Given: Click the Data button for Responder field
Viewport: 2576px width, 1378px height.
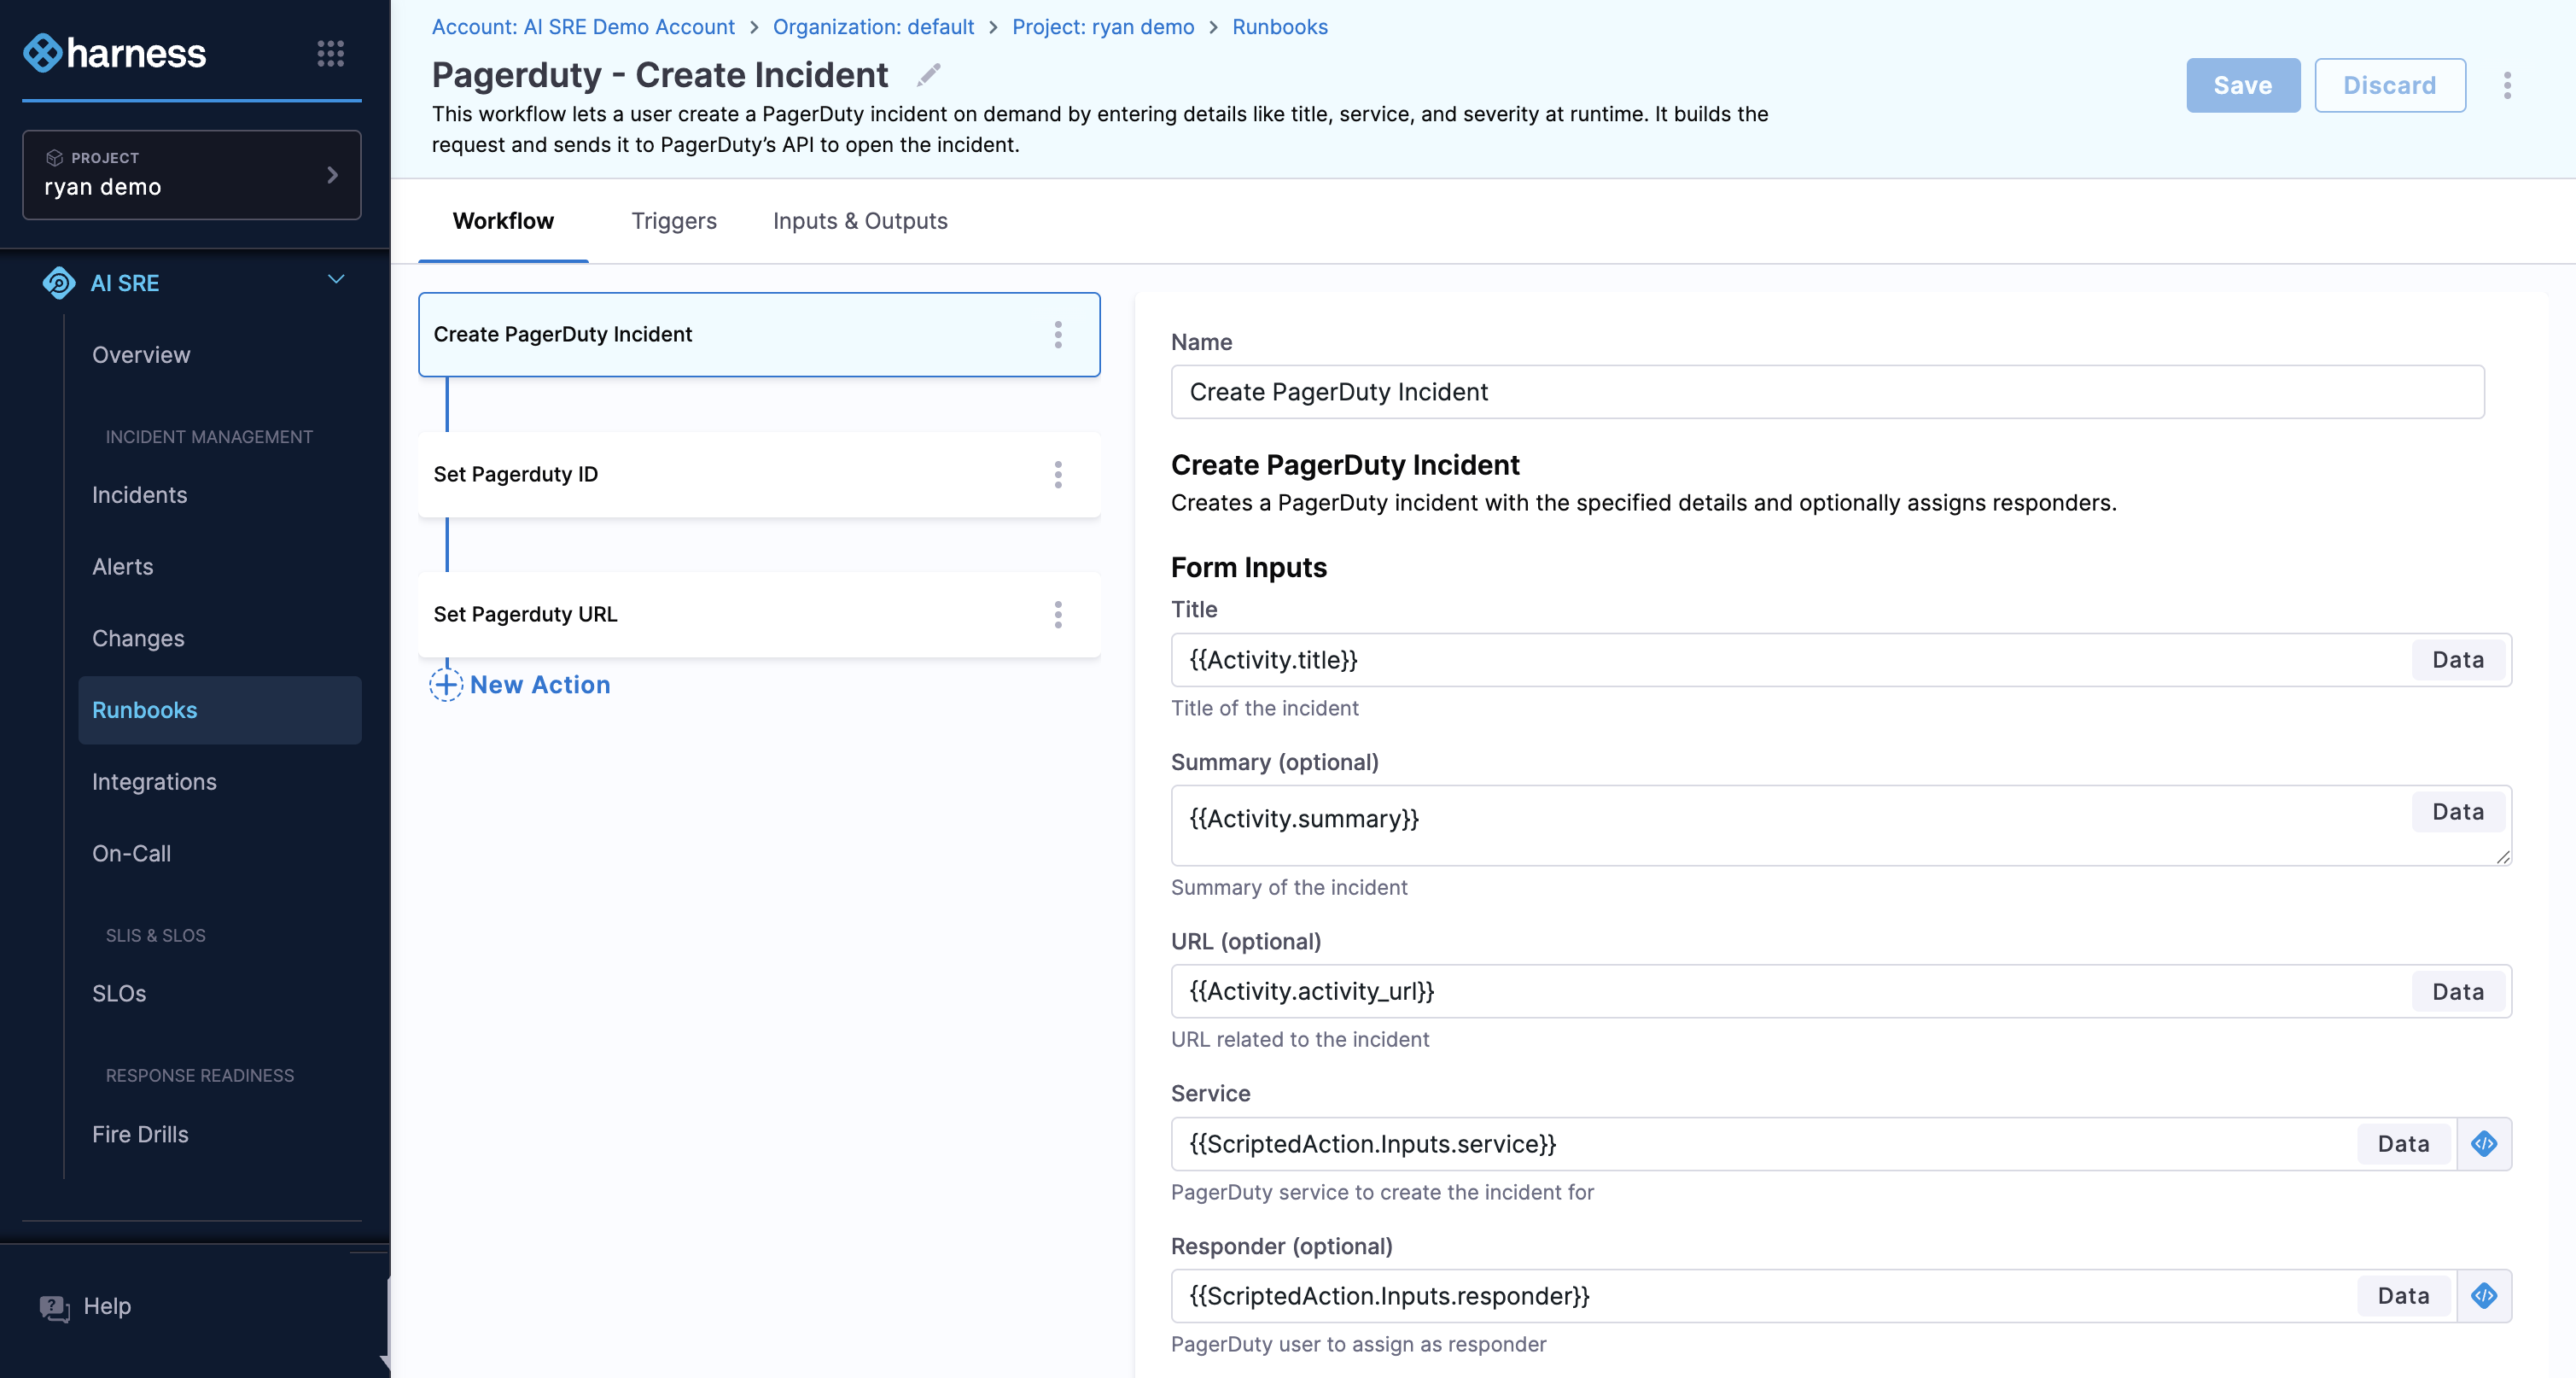Looking at the screenshot, I should tap(2403, 1296).
